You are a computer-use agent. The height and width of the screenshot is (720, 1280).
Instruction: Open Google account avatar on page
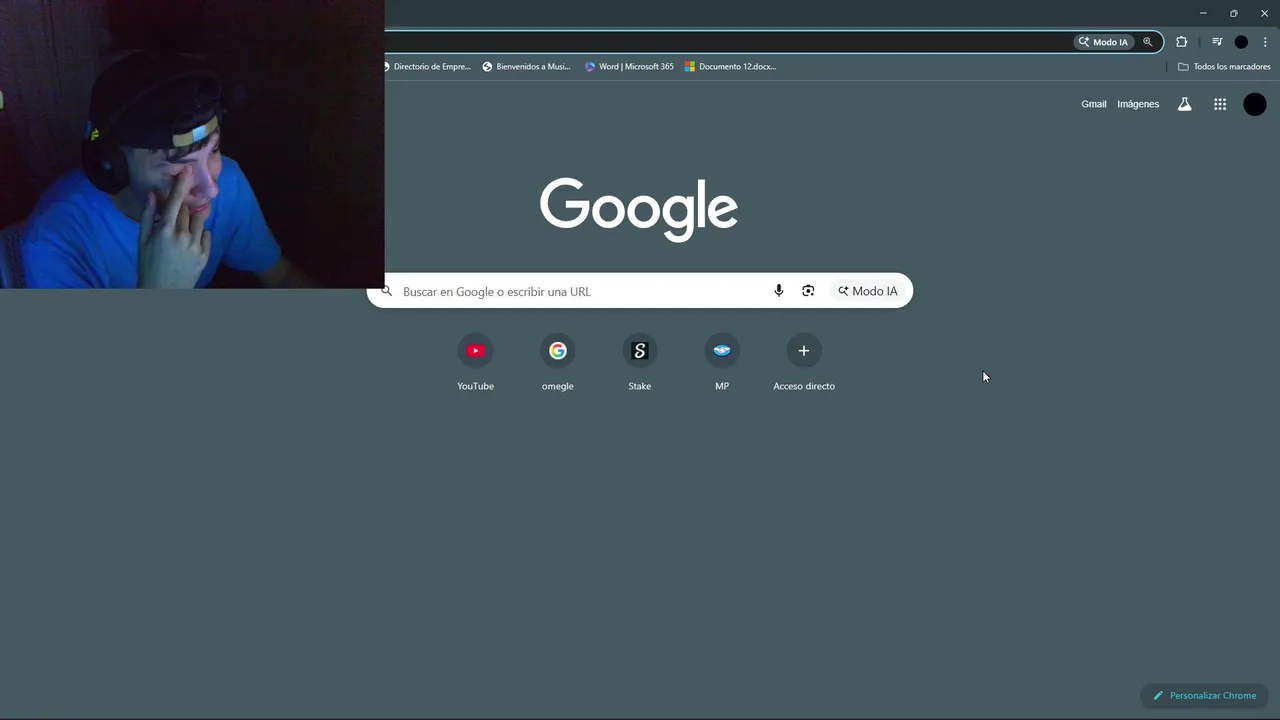click(x=1255, y=104)
